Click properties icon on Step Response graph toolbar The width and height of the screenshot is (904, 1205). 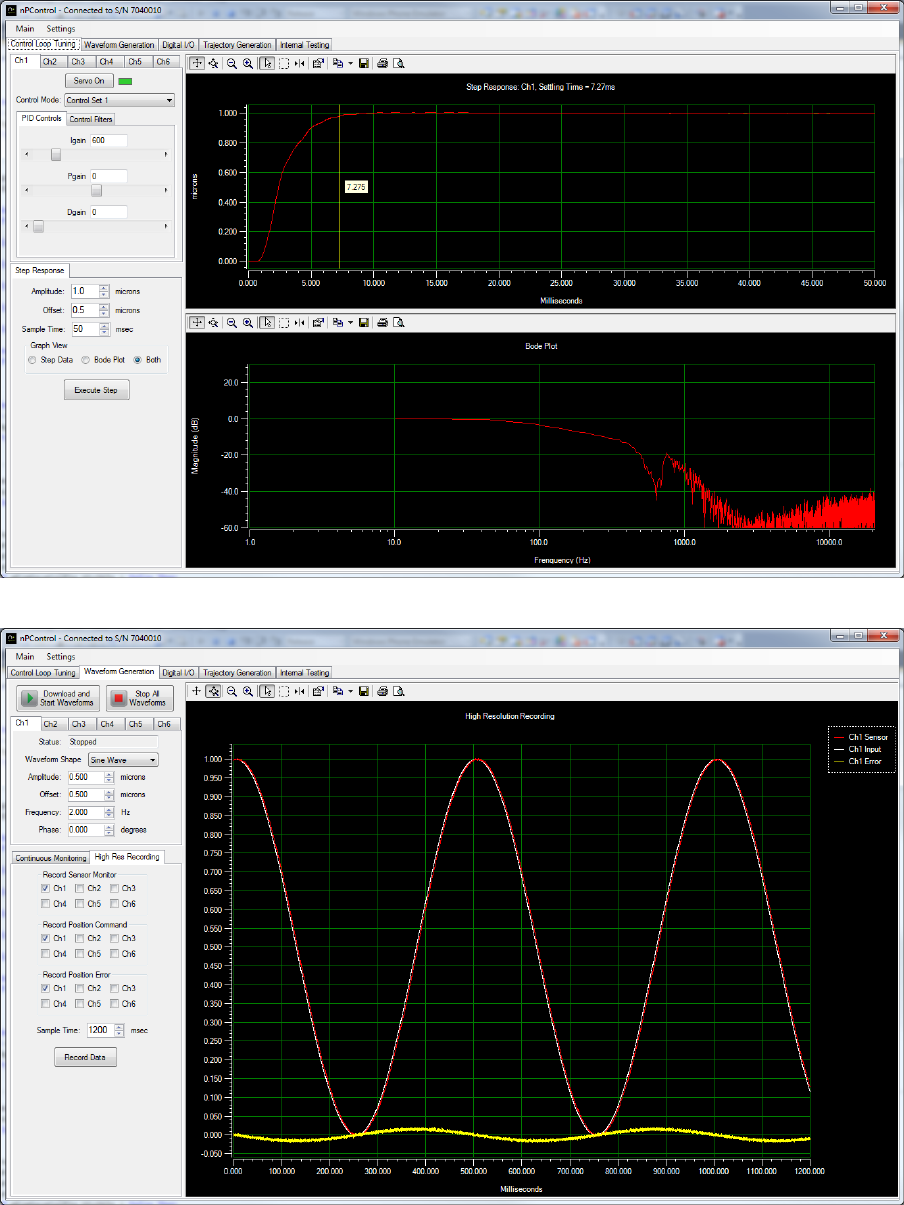pos(318,62)
